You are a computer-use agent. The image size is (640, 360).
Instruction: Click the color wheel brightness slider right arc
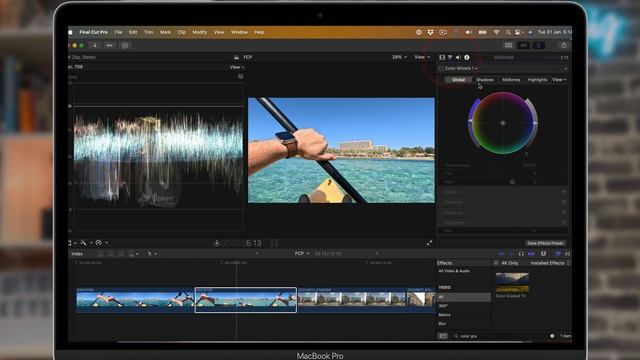coord(533,123)
